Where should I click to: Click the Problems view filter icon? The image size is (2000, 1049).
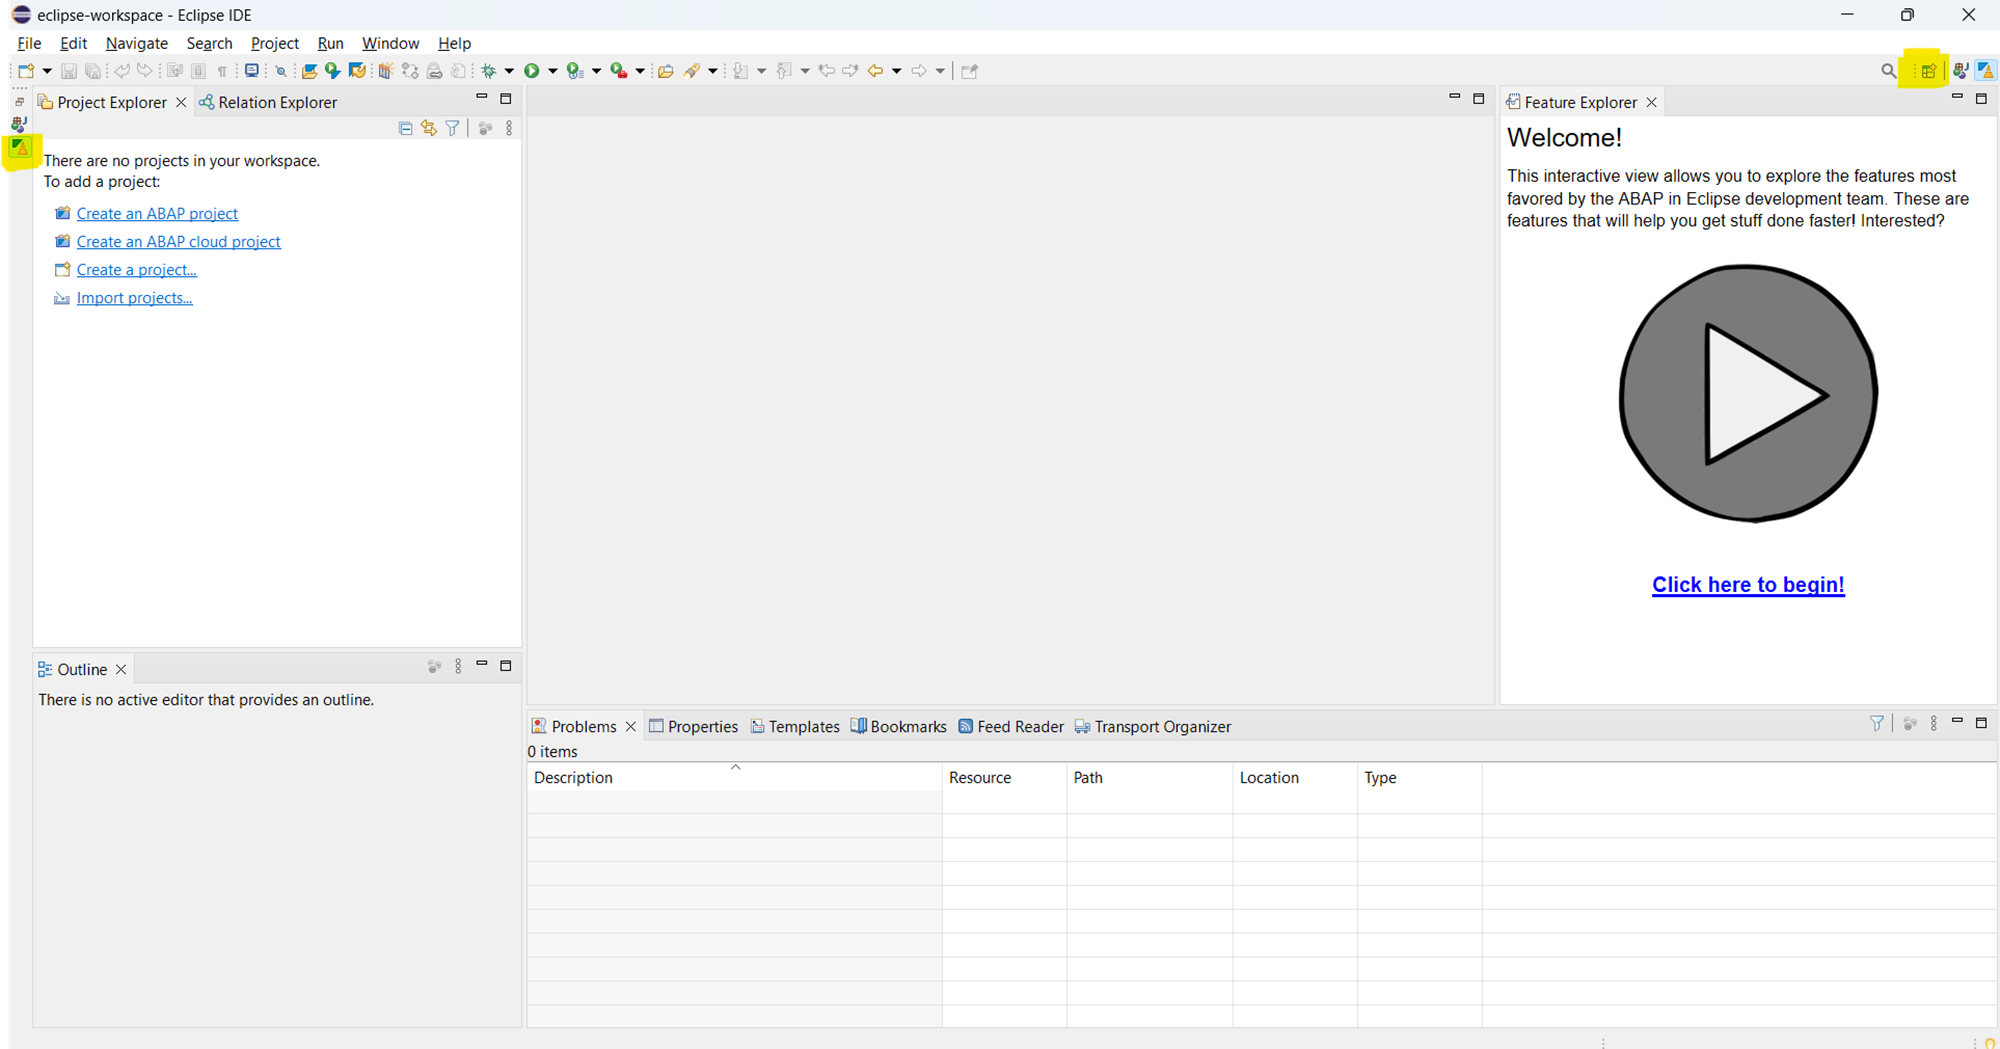click(1877, 723)
